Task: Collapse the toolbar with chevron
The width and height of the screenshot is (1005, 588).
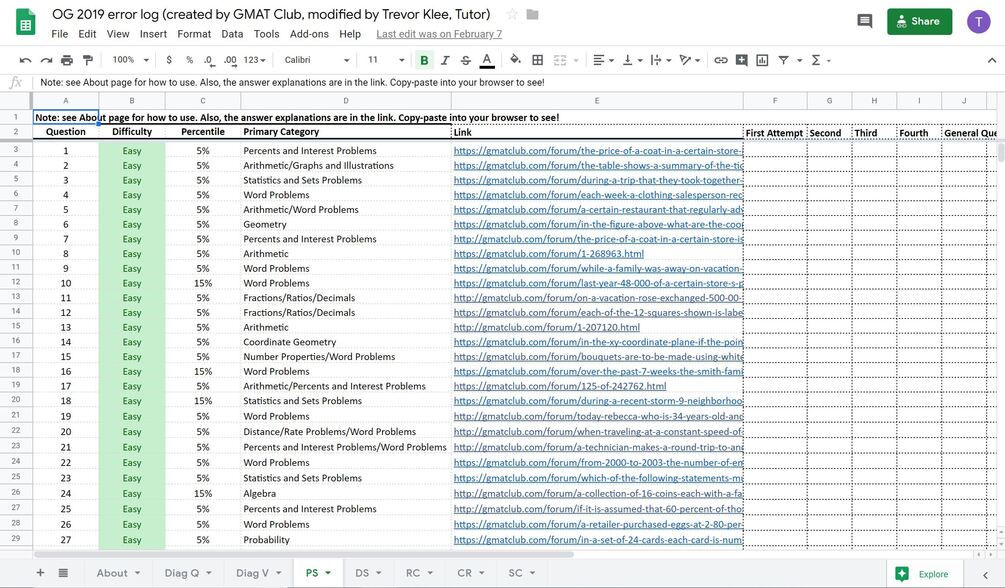Action: (x=992, y=60)
